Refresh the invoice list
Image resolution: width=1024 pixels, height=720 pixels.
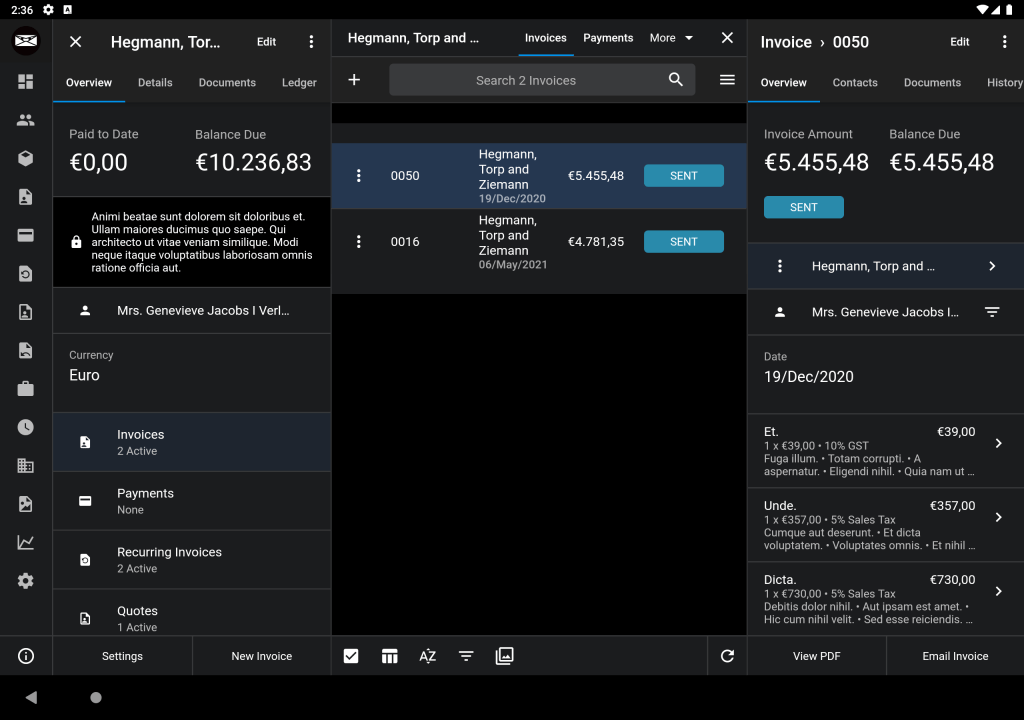click(727, 656)
